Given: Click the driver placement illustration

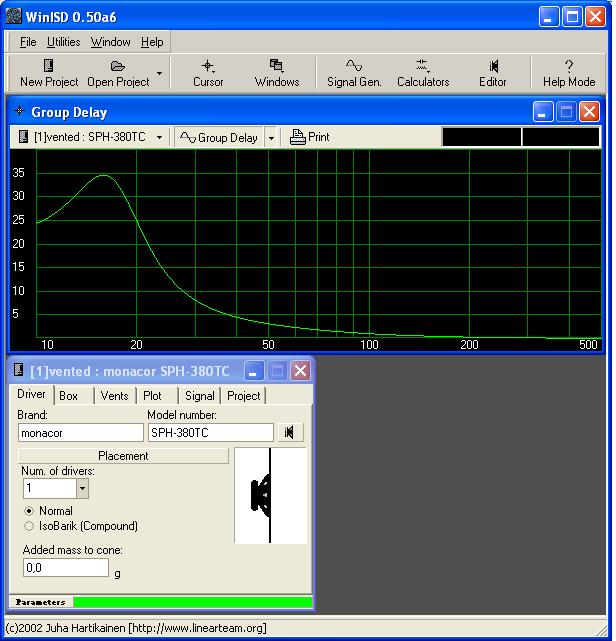Looking at the screenshot, I should pos(270,495).
